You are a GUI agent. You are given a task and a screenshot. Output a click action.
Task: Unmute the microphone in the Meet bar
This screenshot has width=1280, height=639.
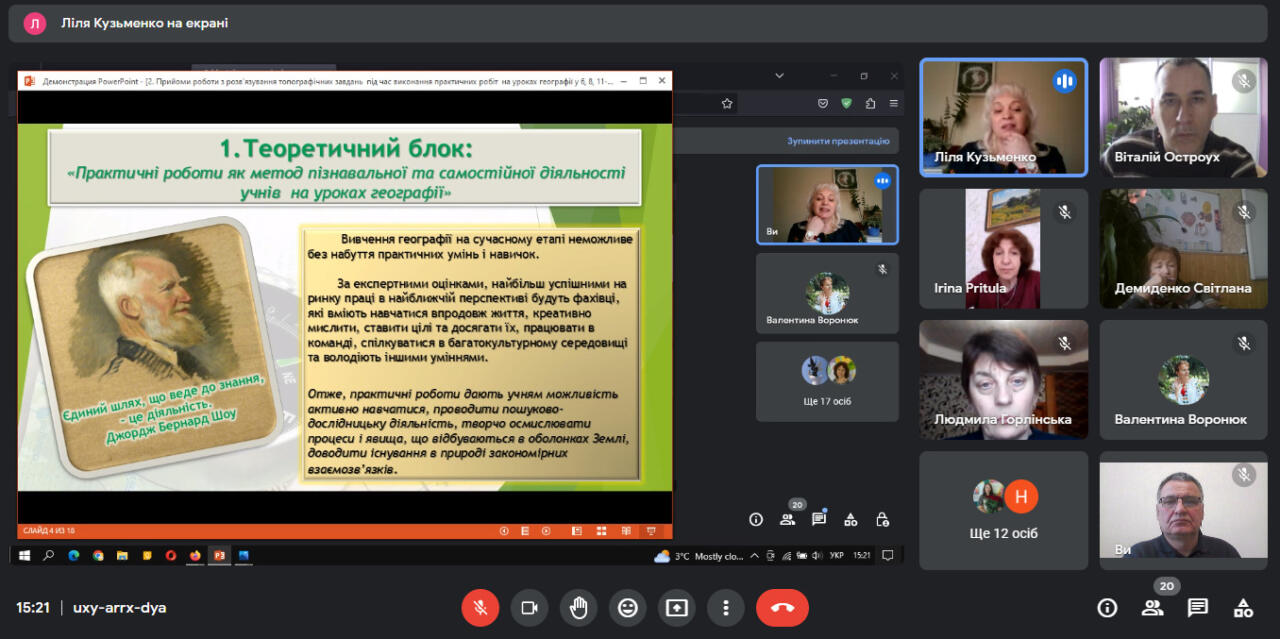tap(480, 607)
